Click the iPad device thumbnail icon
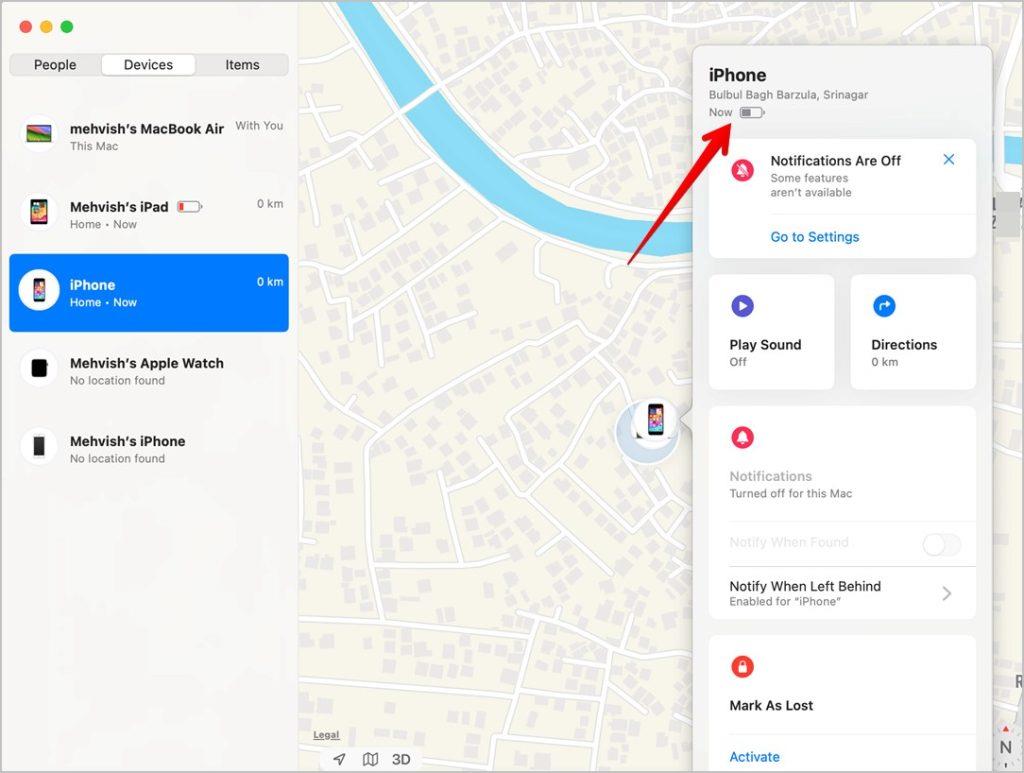Image resolution: width=1024 pixels, height=773 pixels. pyautogui.click(x=39, y=212)
